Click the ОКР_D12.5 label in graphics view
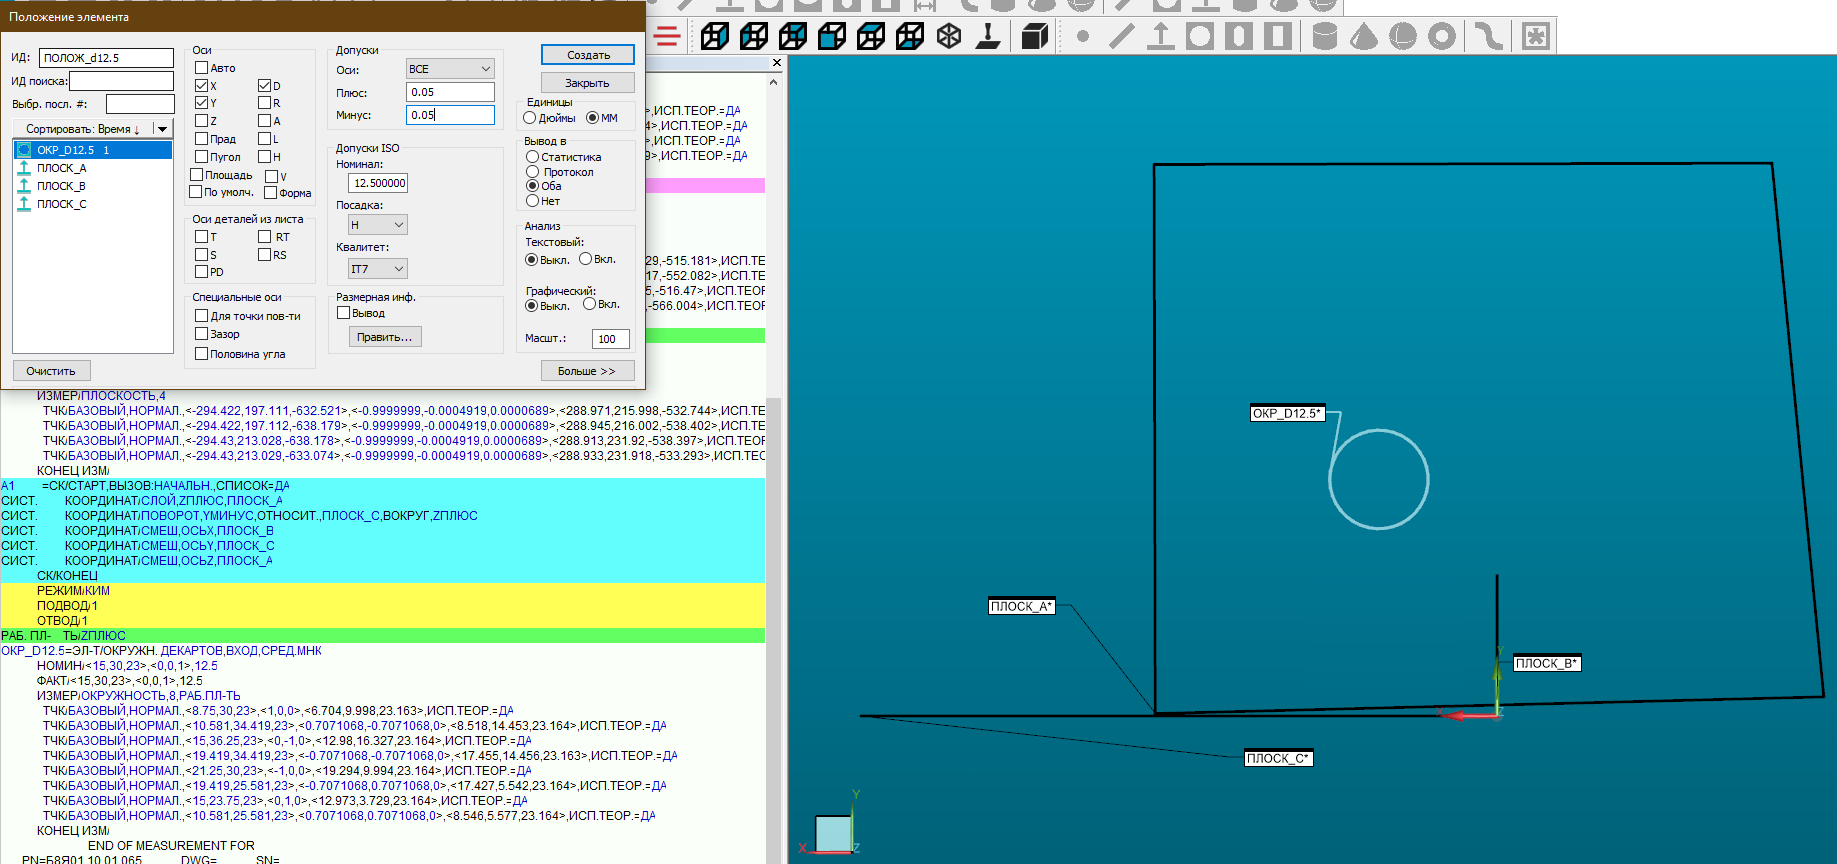1837x864 pixels. [1287, 413]
